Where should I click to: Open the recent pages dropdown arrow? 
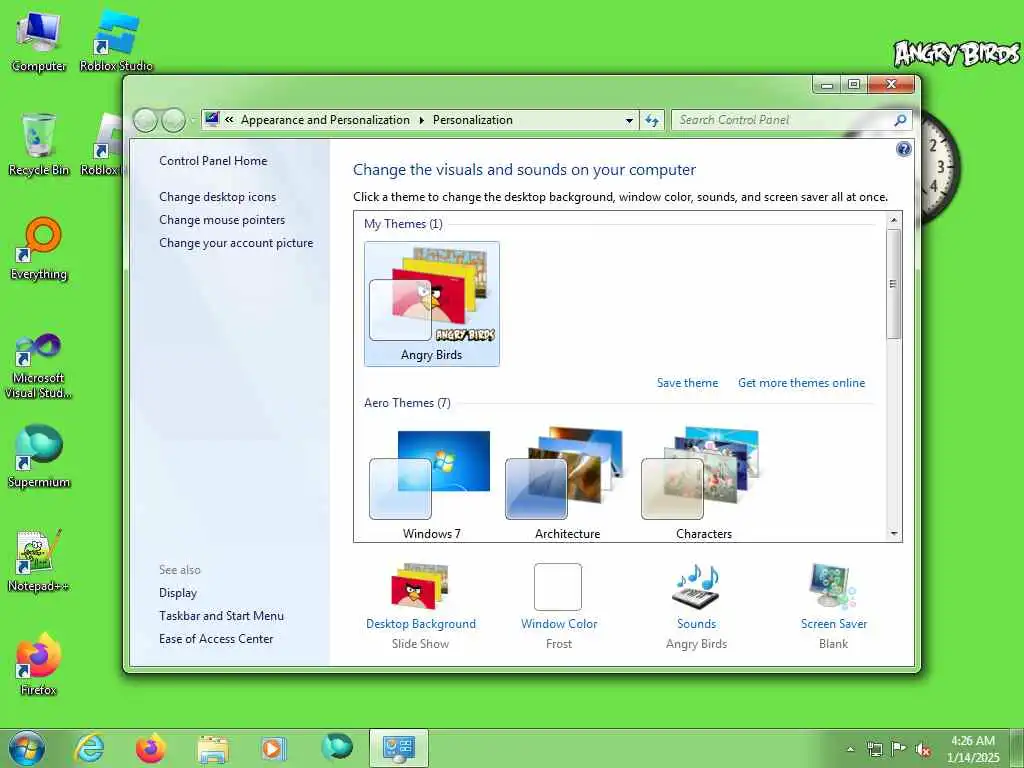click(x=193, y=120)
